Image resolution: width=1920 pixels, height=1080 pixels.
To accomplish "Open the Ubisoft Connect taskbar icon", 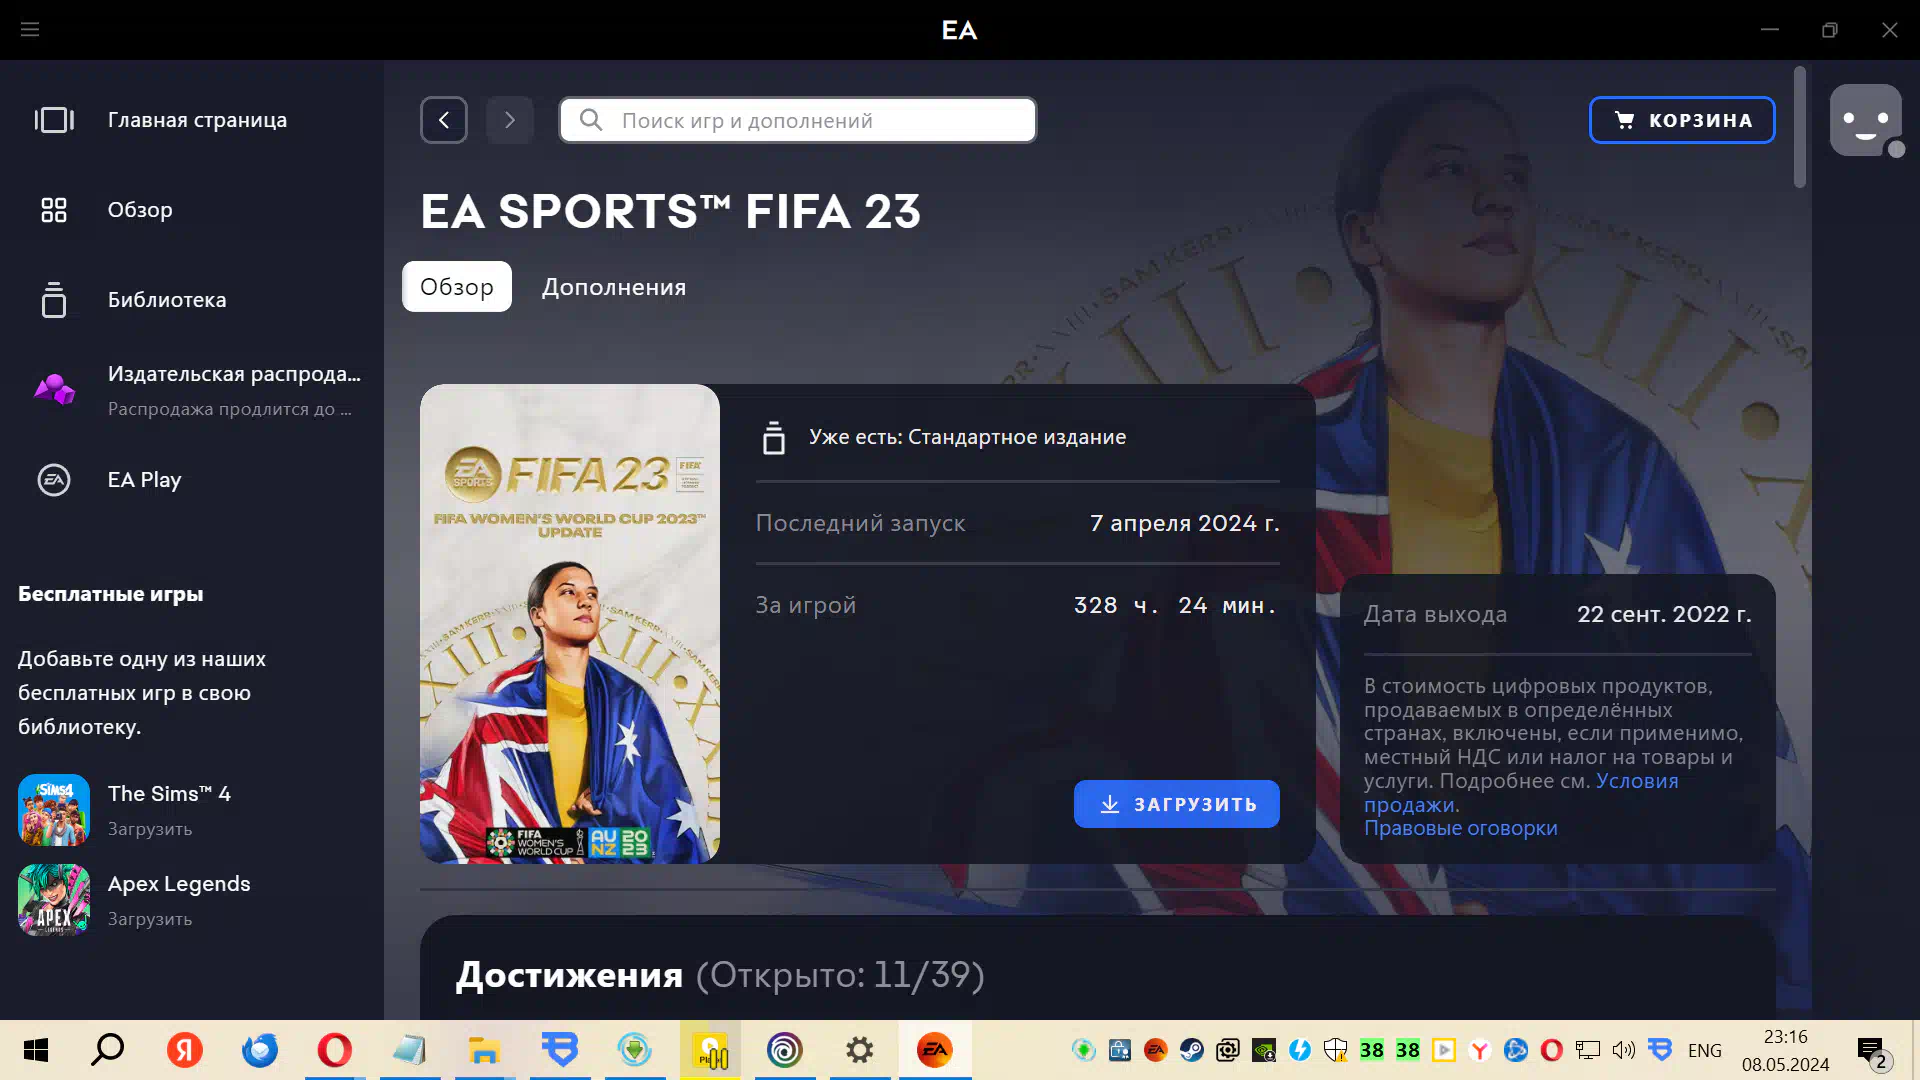I will click(x=785, y=1050).
